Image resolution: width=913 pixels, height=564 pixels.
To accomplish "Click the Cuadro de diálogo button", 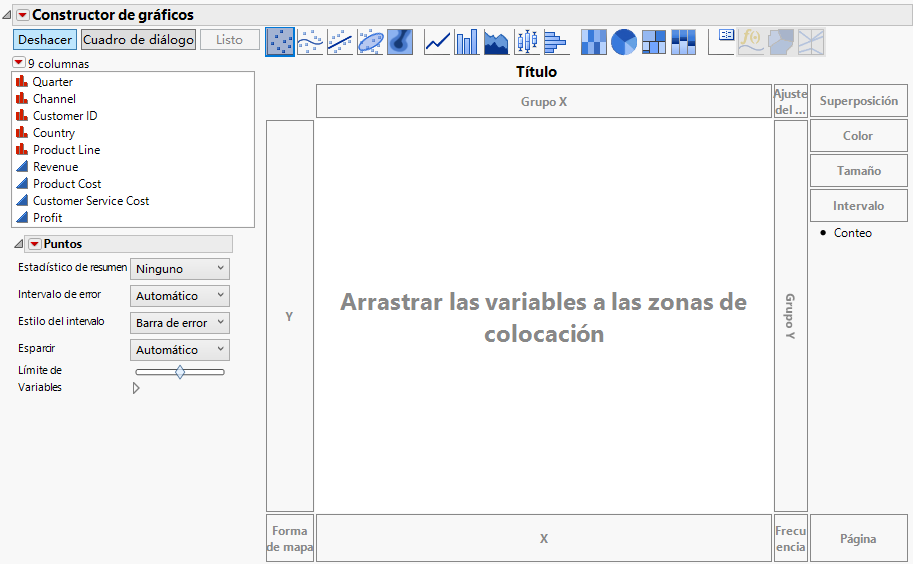I will tap(138, 40).
